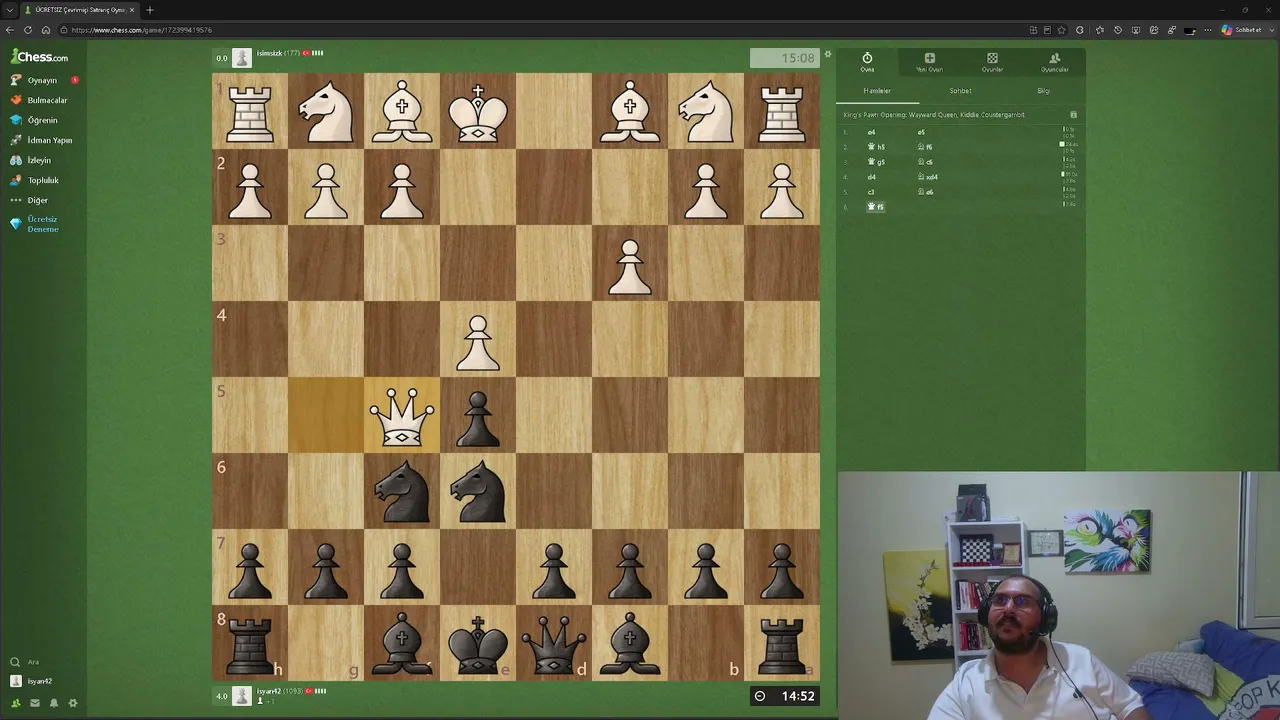Image resolution: width=1280 pixels, height=720 pixels.
Task: Go to white queen move h5
Action: [876, 147]
